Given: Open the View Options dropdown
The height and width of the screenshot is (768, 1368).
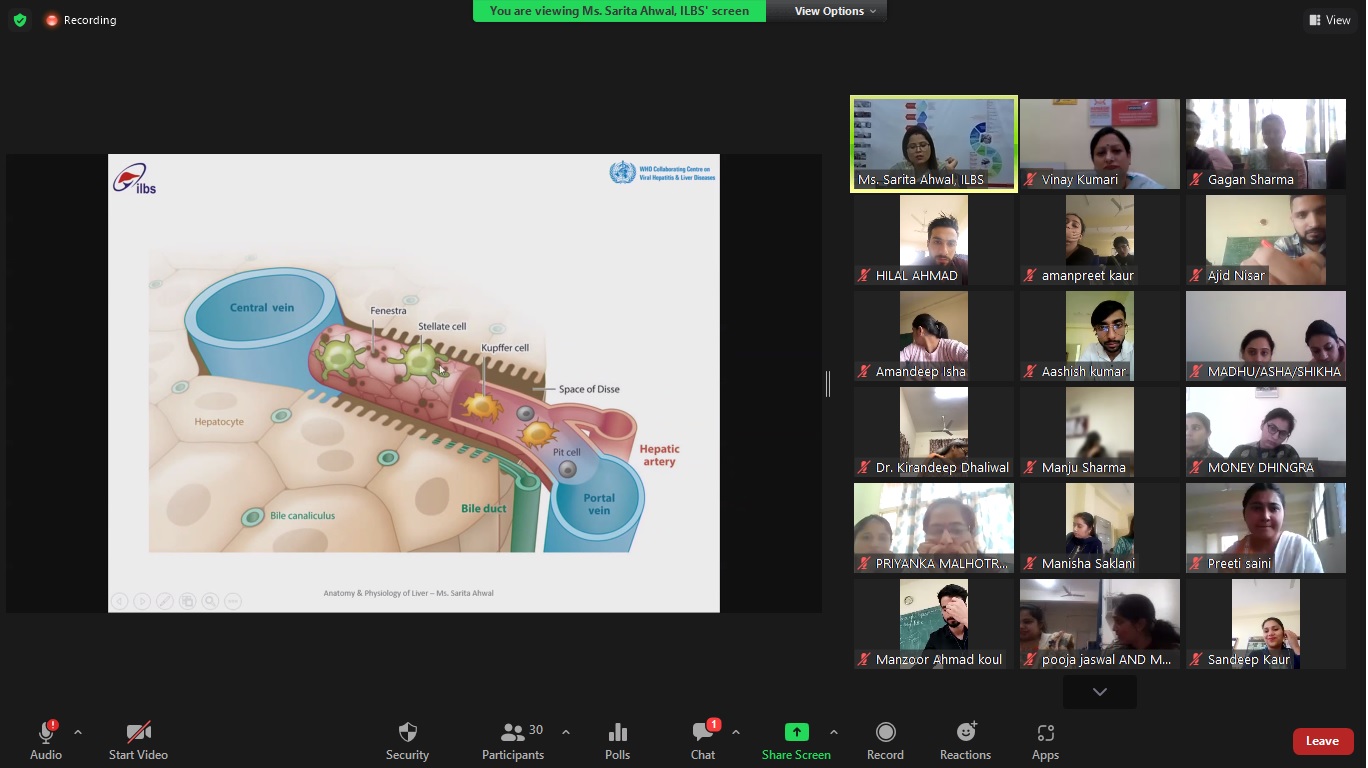Looking at the screenshot, I should 836,11.
